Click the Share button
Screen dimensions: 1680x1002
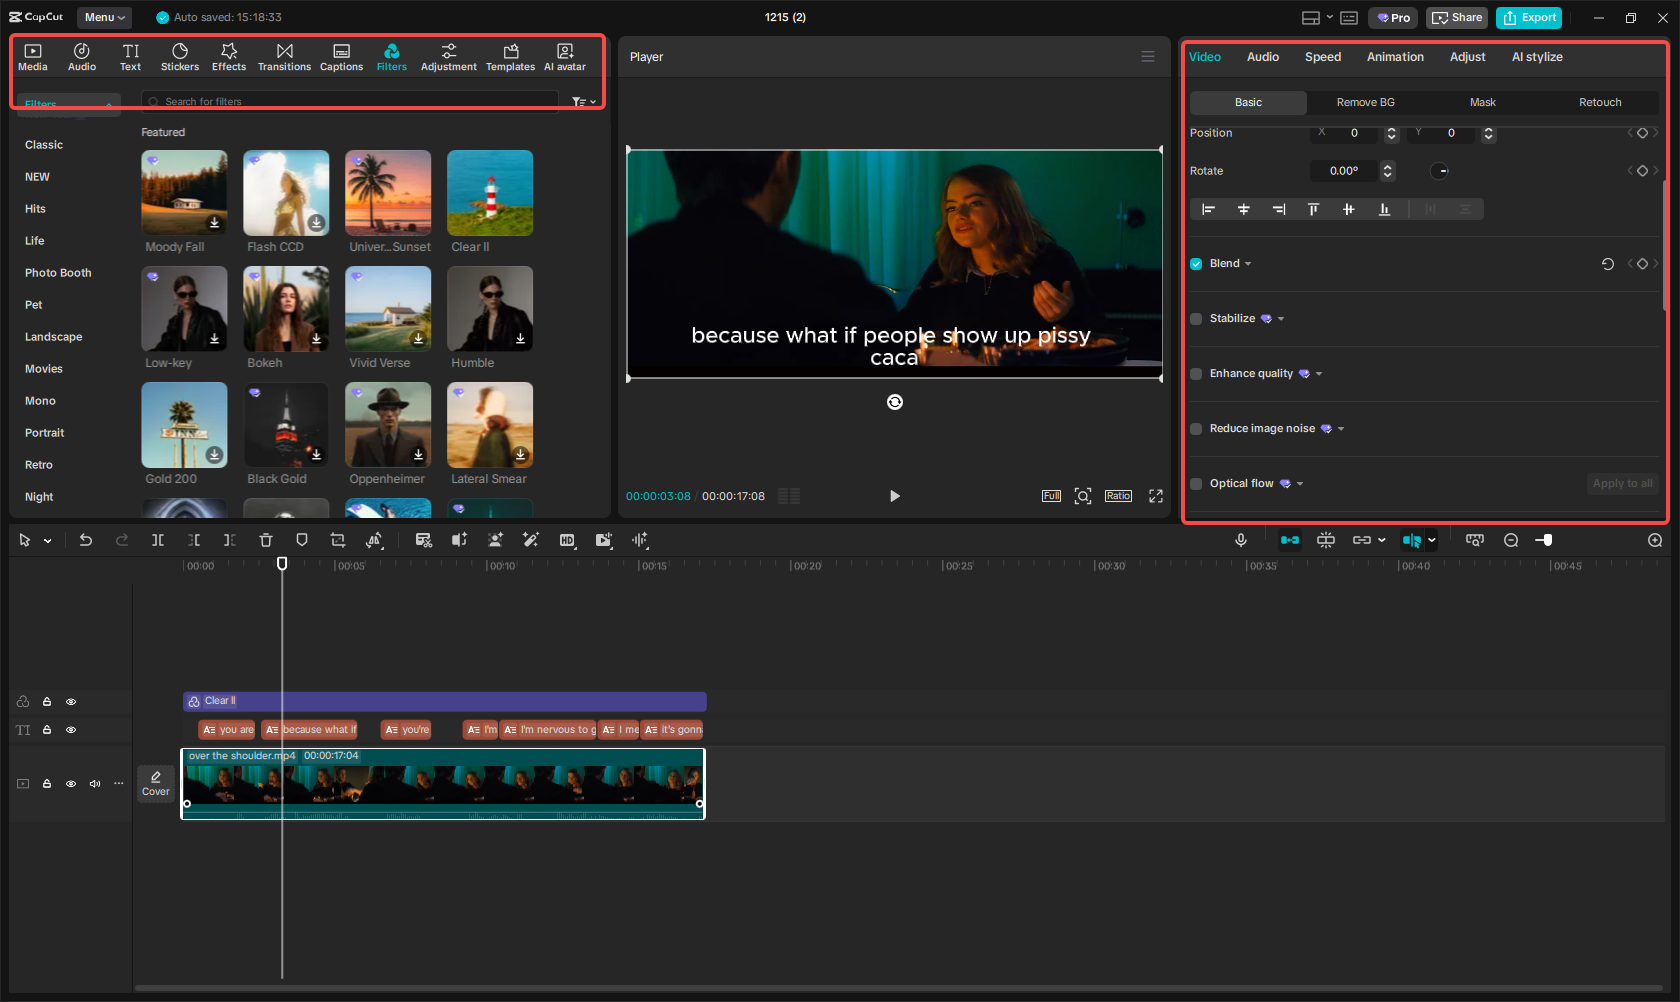pos(1457,18)
